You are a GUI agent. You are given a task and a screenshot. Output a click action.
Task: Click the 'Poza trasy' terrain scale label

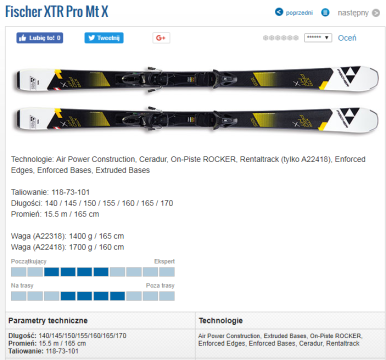point(160,286)
